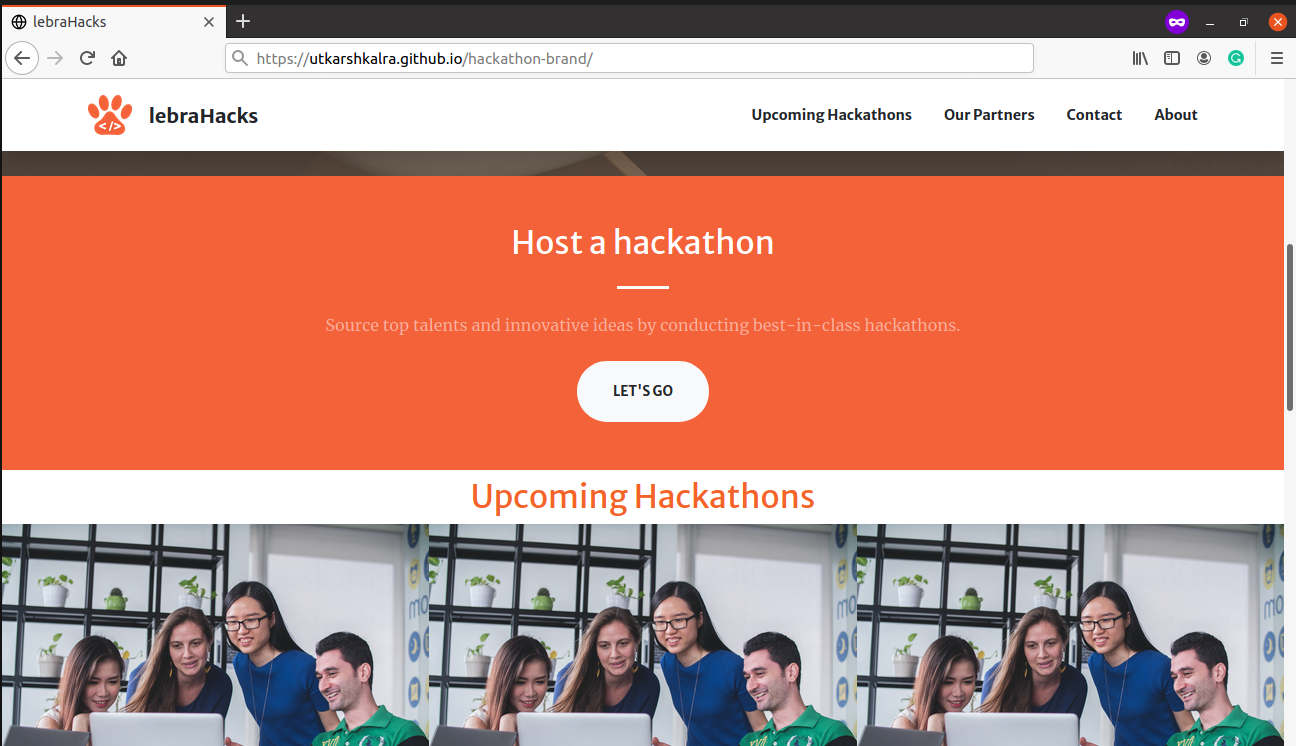Open a new tab with plus button

[x=243, y=21]
